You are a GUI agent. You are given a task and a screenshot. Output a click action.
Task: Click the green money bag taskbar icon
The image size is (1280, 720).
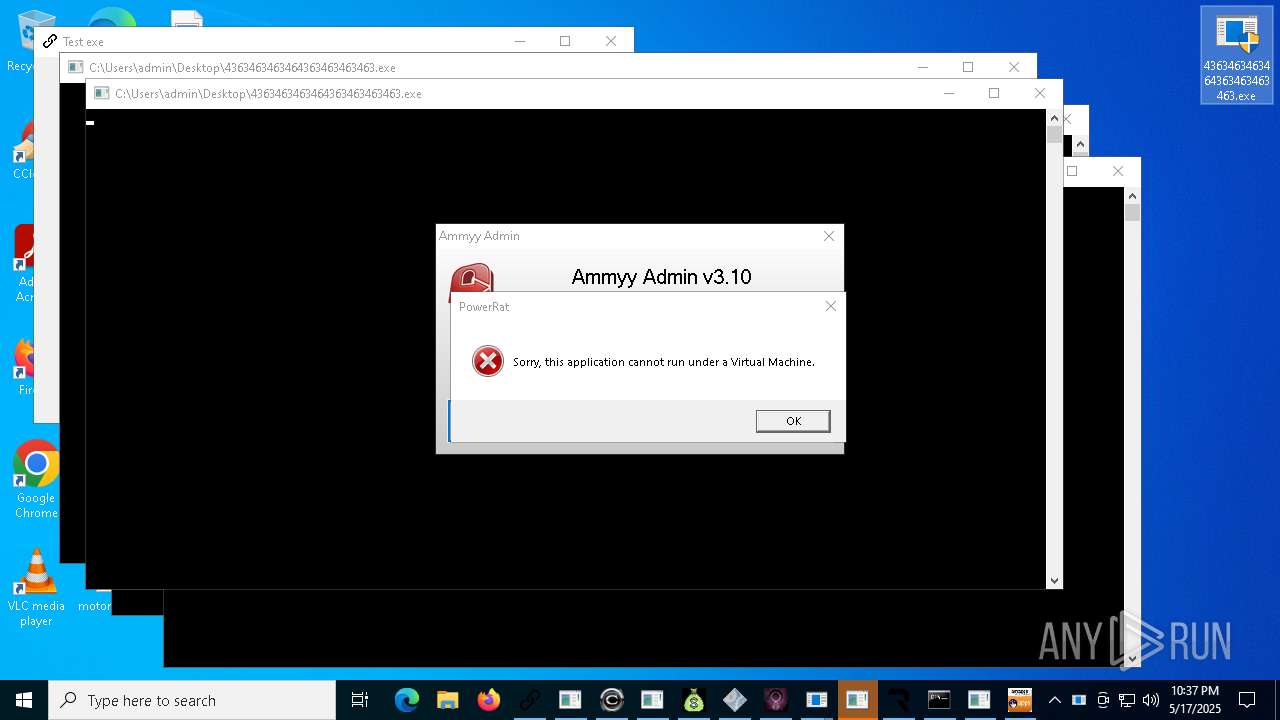click(x=693, y=700)
